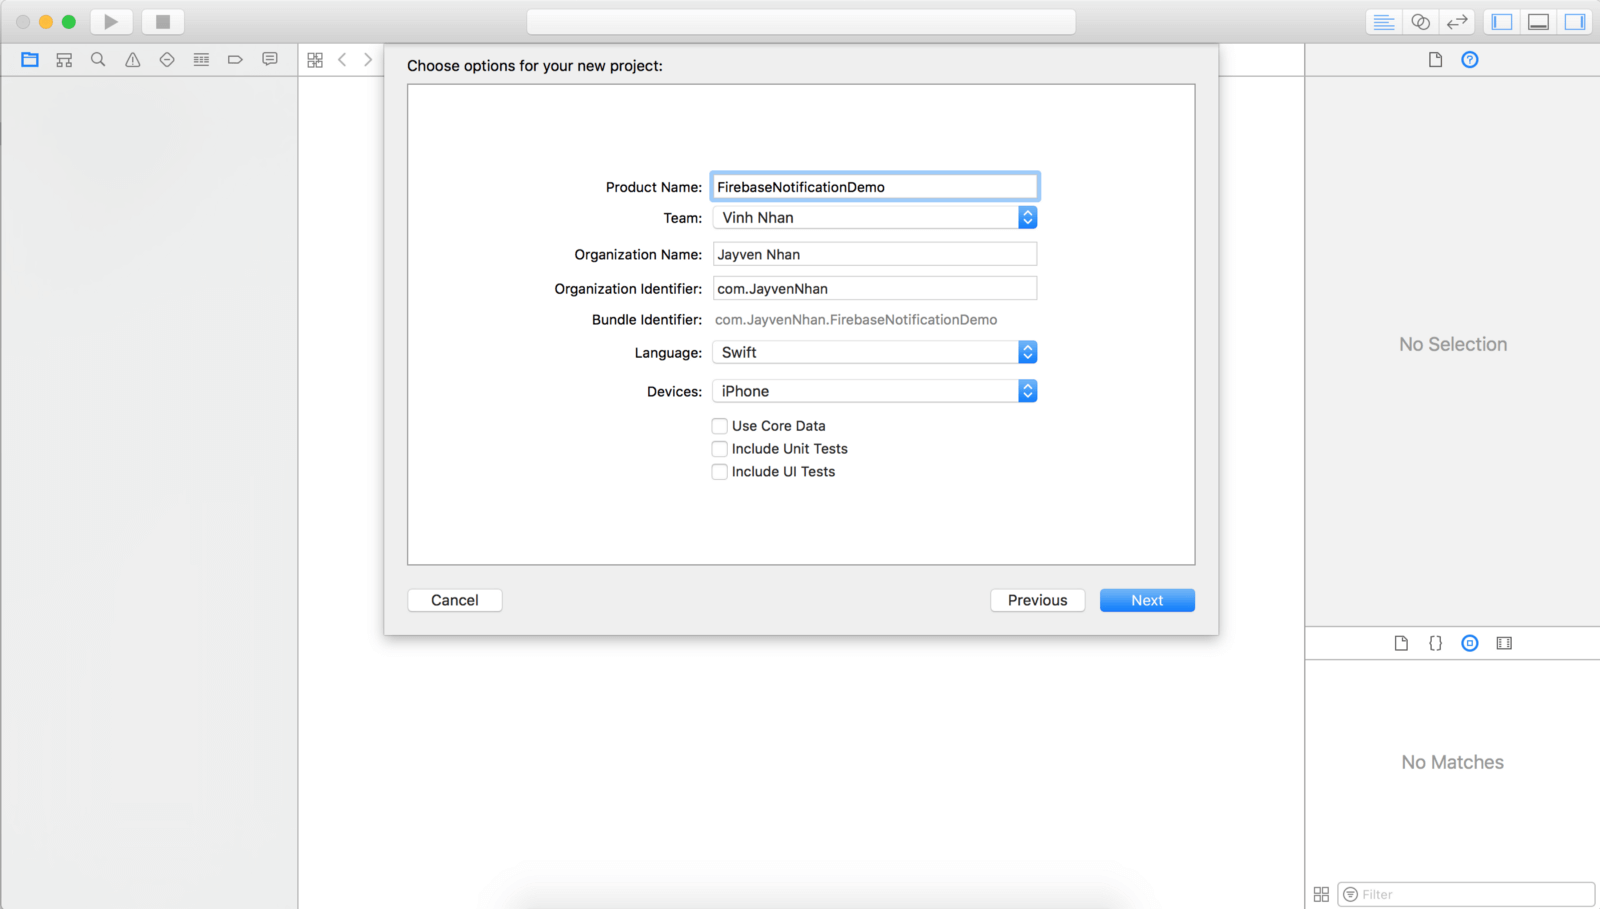Click the green zoom window button
1600x909 pixels.
[x=69, y=22]
